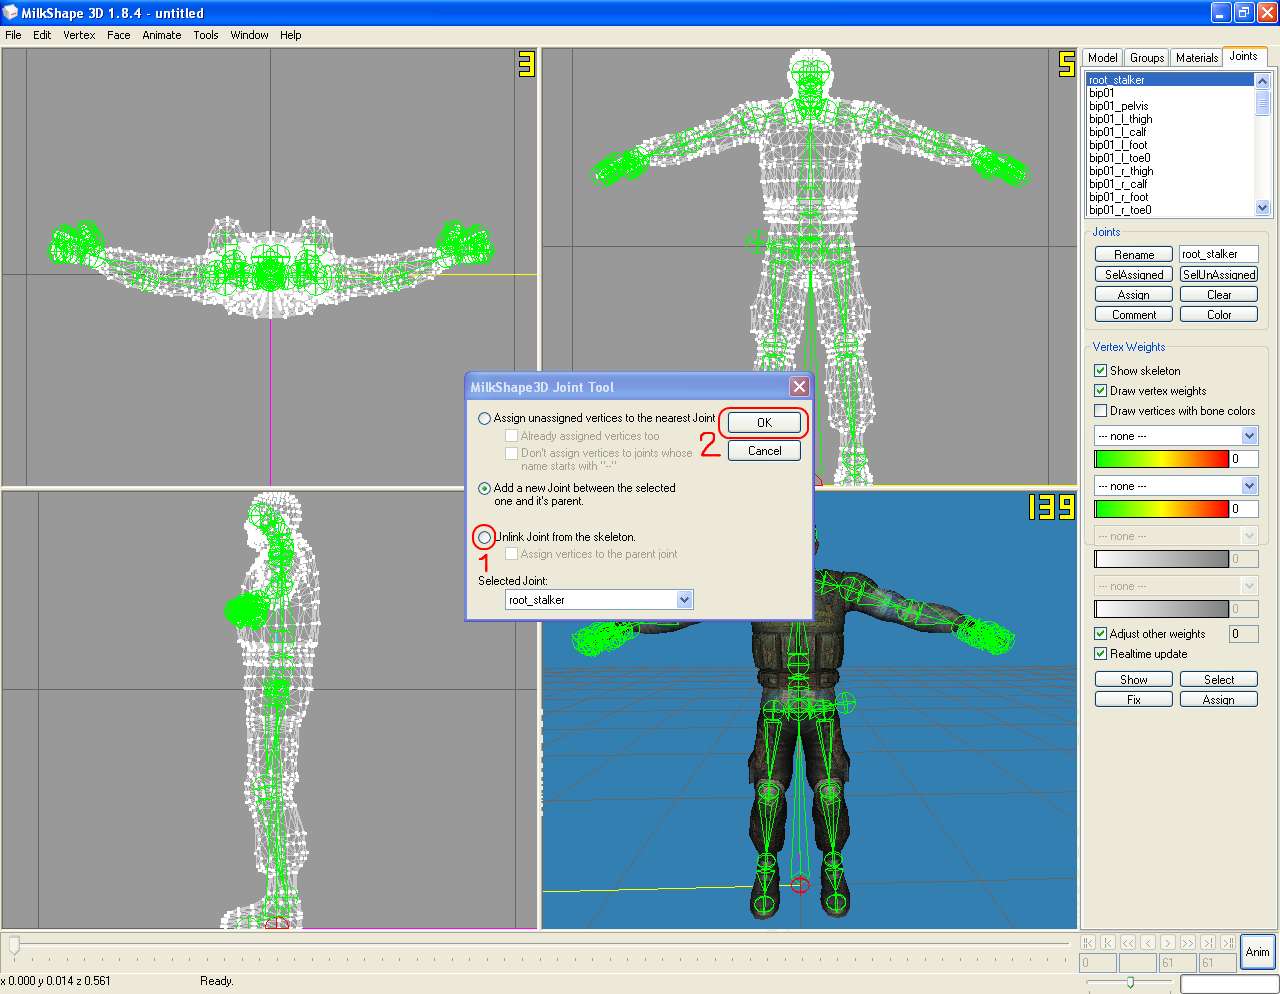The height and width of the screenshot is (994, 1280).
Task: Go to previous keyframe icon
Action: click(1108, 942)
